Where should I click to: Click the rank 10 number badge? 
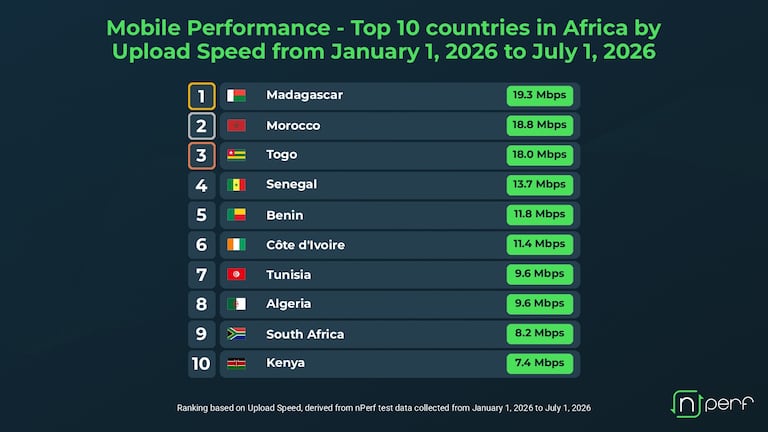click(201, 364)
